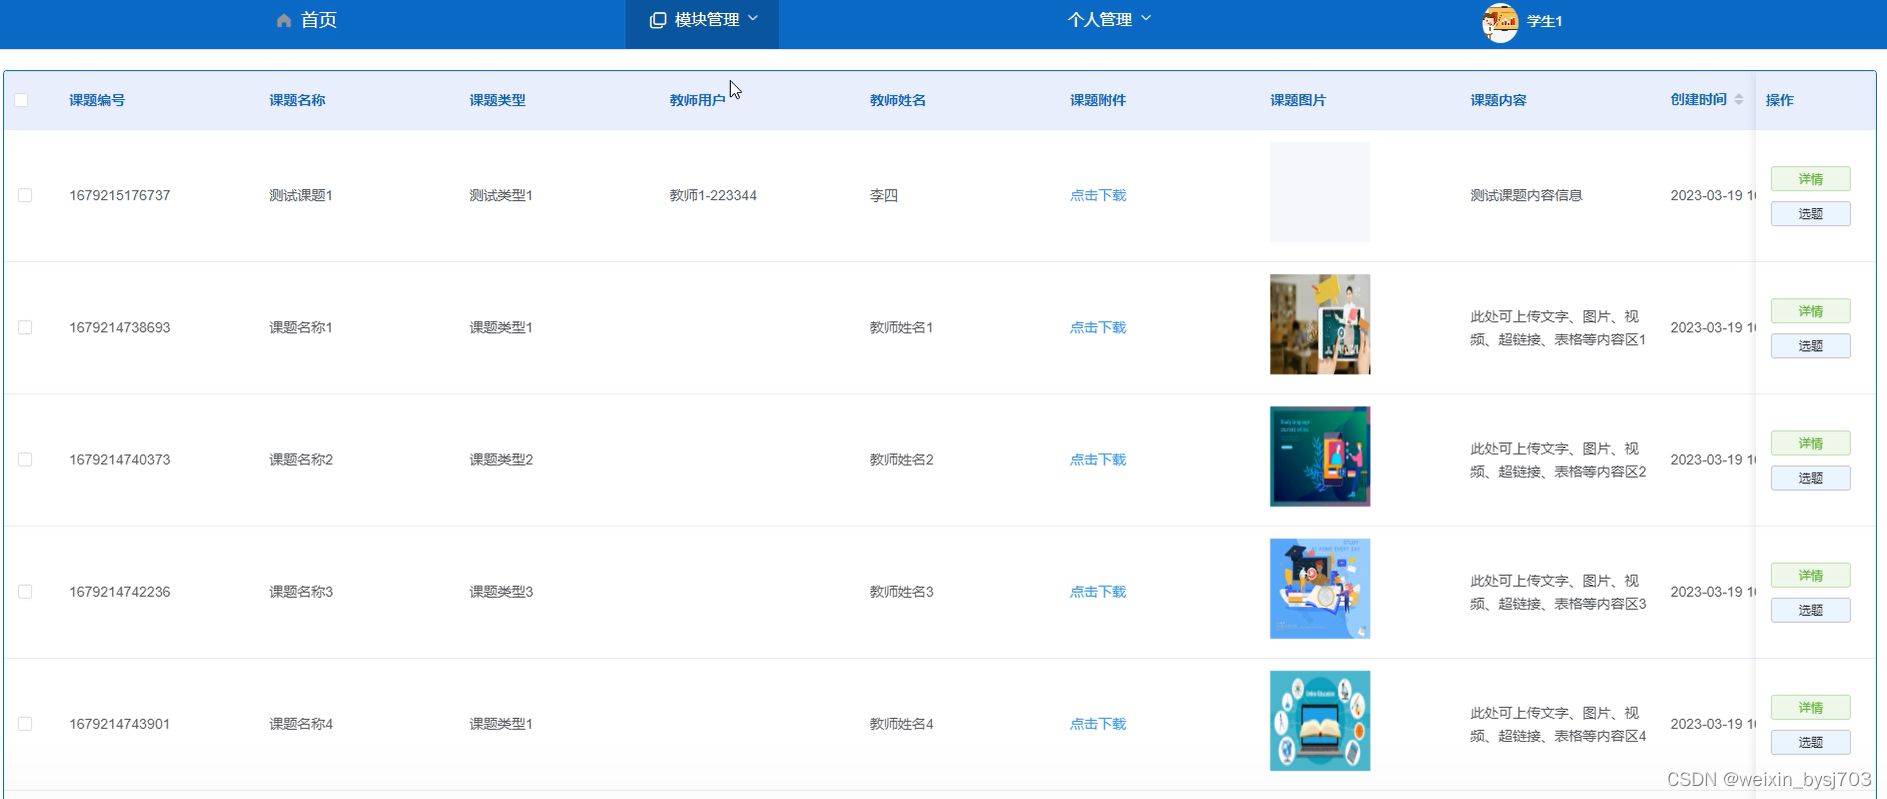Click 点击下载 for 课题名称3

click(x=1098, y=591)
